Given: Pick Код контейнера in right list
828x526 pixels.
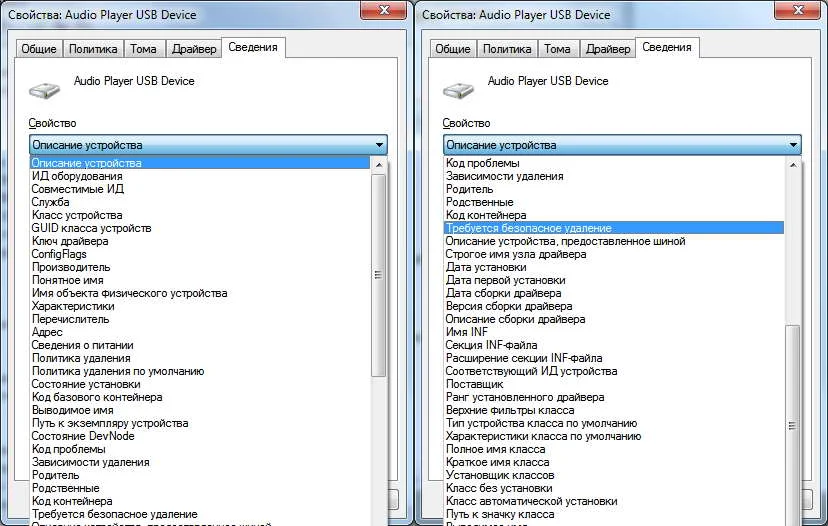Looking at the screenshot, I should click(614, 215).
